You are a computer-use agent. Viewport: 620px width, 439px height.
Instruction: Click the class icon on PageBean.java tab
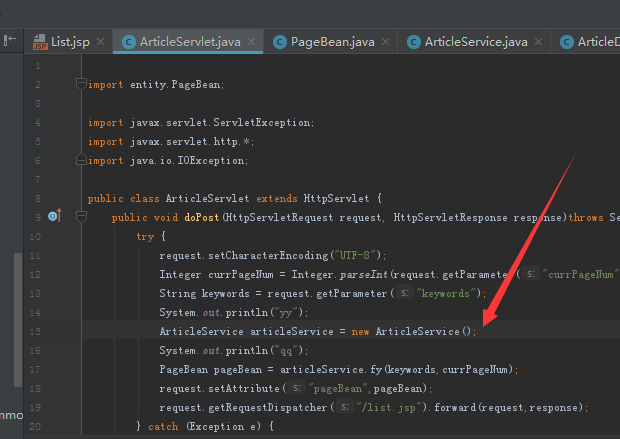tap(280, 42)
